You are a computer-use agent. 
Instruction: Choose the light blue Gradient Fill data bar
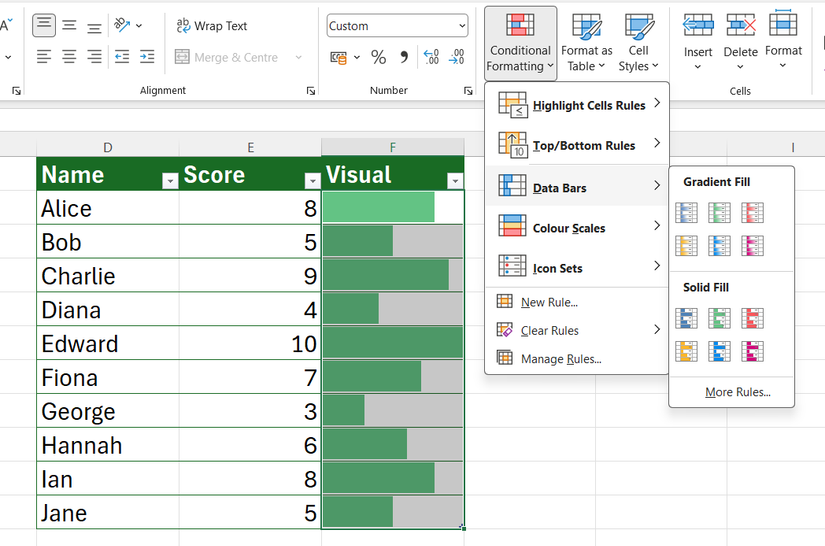point(719,246)
